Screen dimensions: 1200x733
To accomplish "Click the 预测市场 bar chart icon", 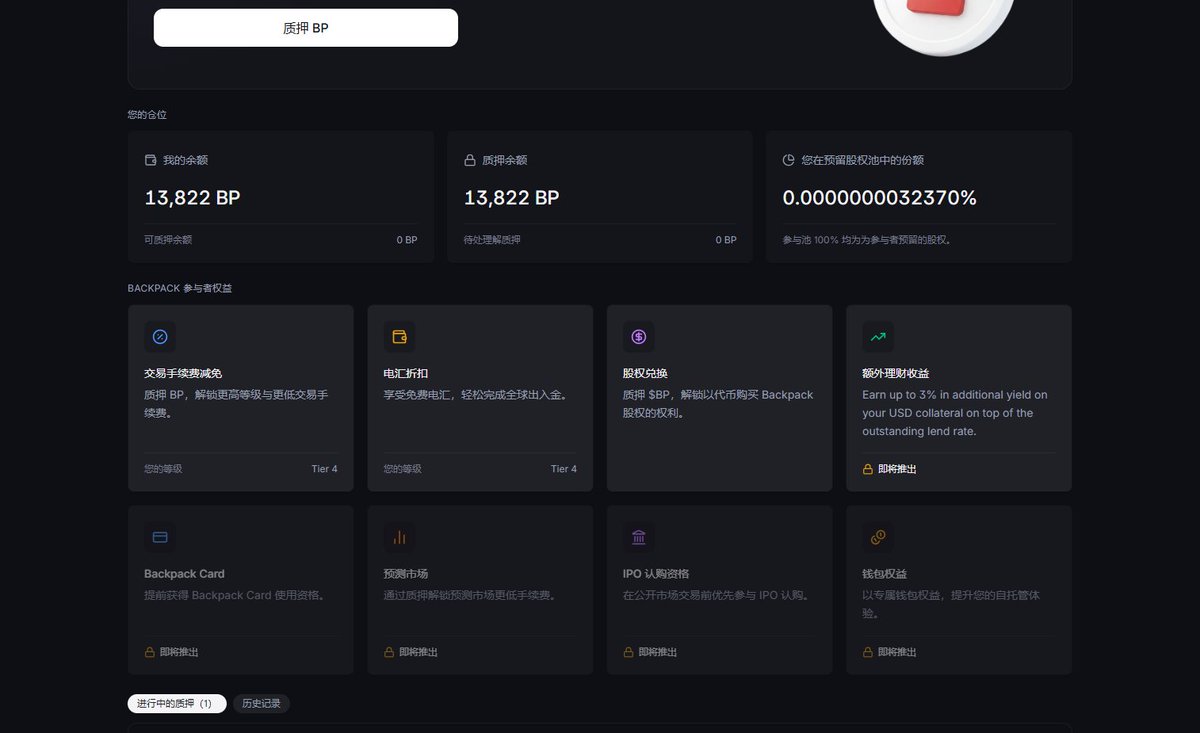I will (400, 537).
